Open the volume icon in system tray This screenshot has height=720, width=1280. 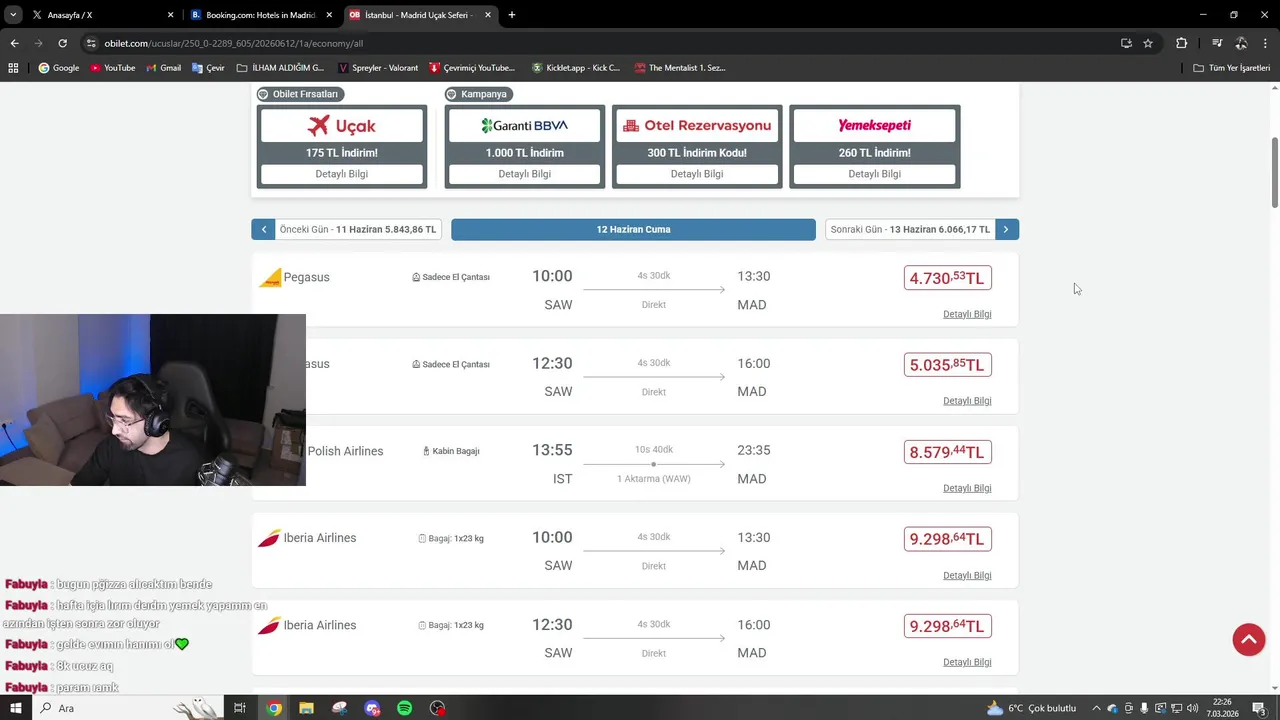[x=1192, y=708]
